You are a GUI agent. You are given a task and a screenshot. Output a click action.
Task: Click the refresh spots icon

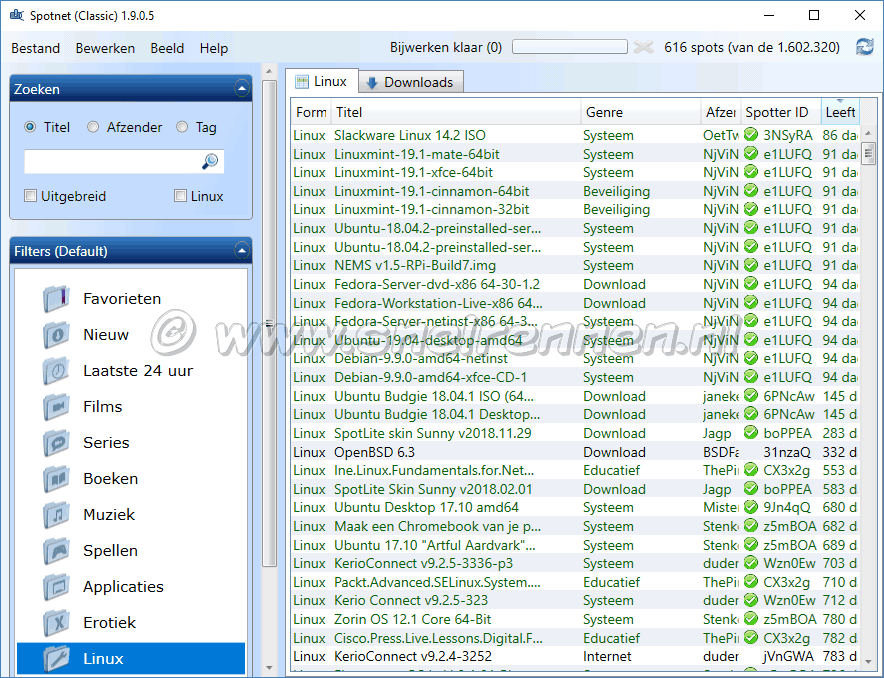(864, 47)
